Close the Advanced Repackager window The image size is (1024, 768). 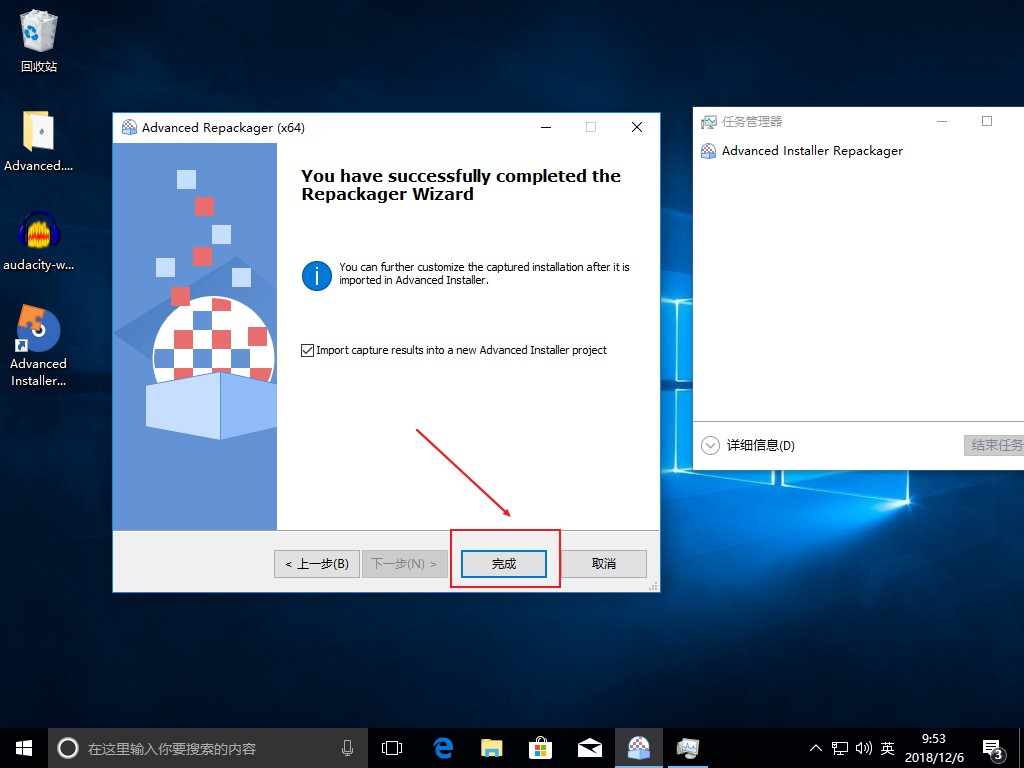(637, 127)
